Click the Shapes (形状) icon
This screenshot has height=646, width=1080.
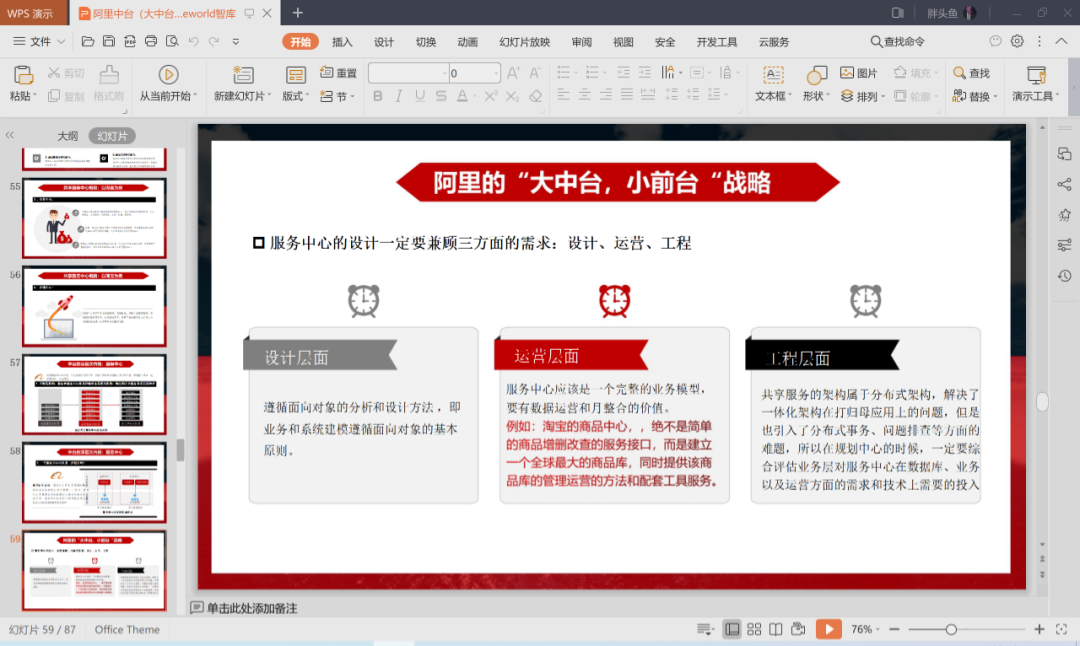coord(816,75)
